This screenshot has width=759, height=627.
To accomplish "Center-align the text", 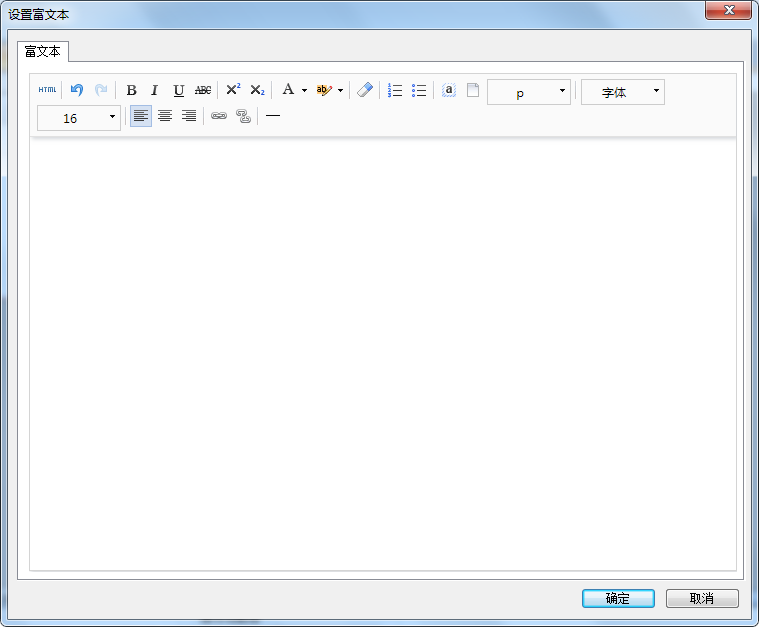I will [x=165, y=116].
